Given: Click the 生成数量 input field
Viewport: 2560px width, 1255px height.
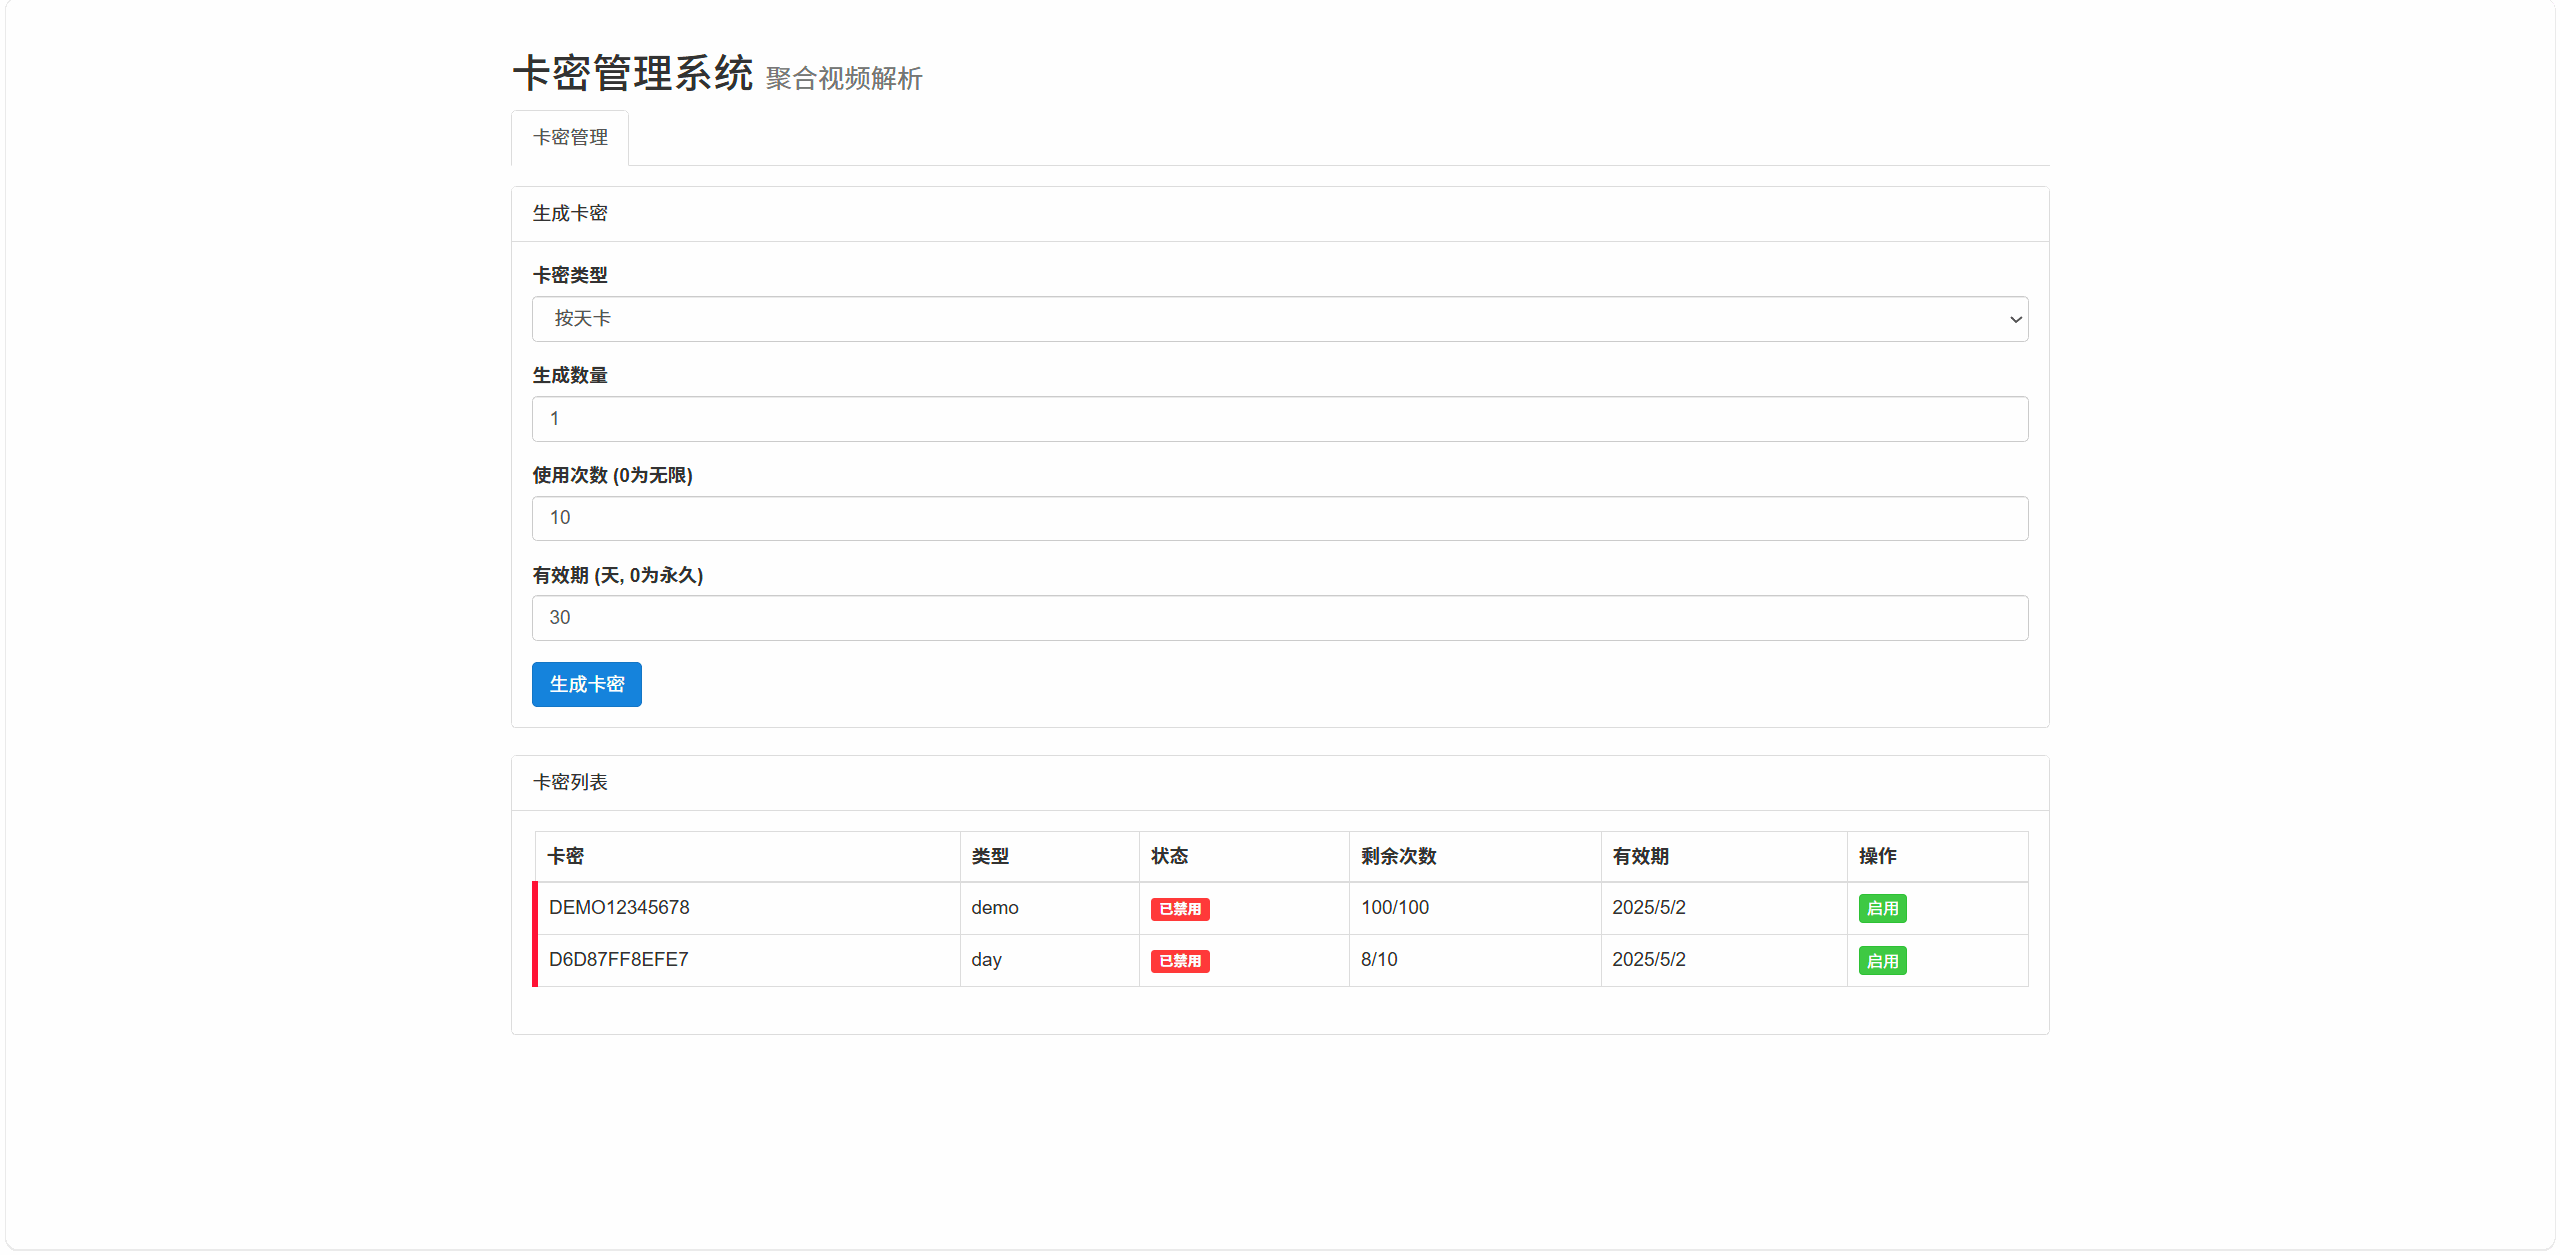Looking at the screenshot, I should point(1278,418).
